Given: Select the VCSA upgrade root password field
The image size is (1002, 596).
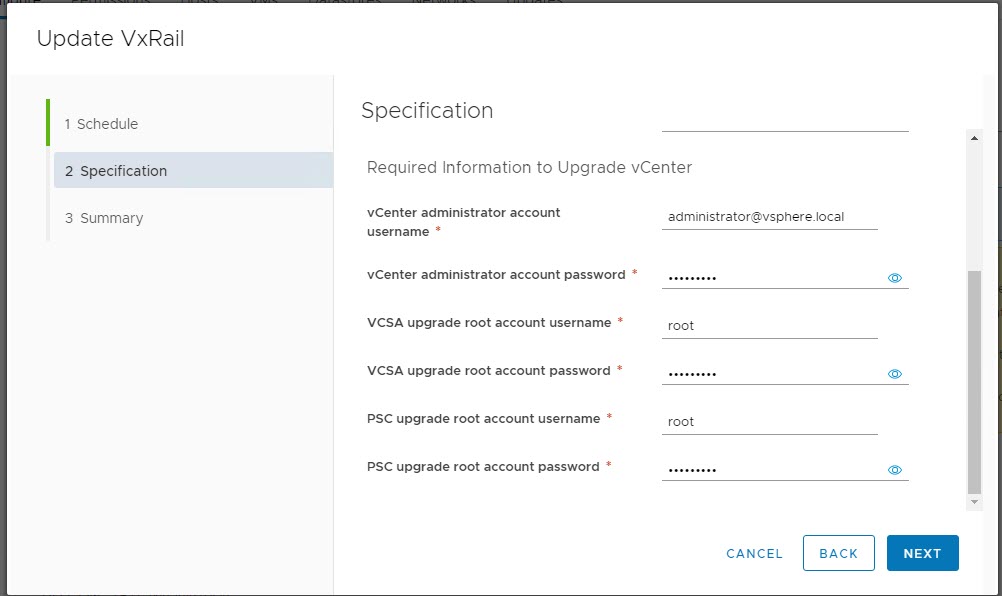Looking at the screenshot, I should 772,373.
